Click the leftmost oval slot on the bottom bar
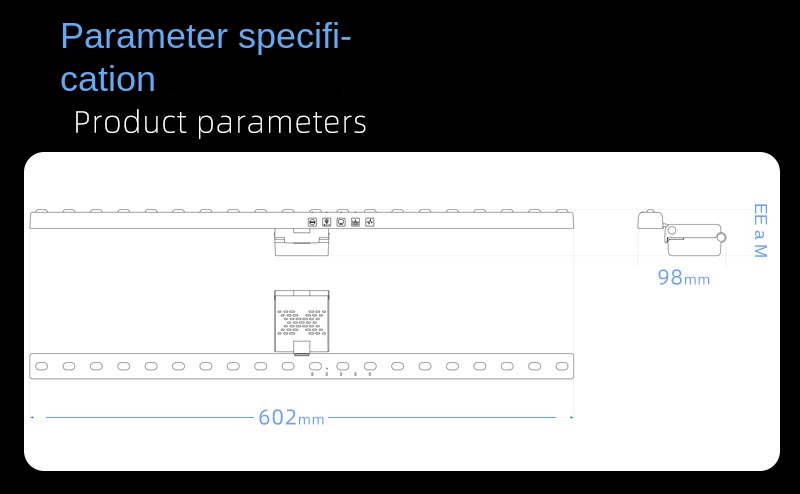Screen dimensions: 800x494 click(x=42, y=366)
